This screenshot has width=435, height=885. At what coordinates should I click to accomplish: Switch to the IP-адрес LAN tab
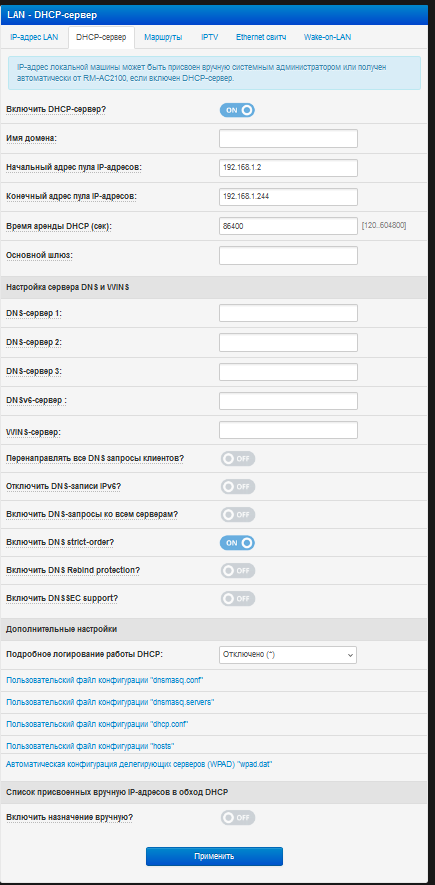[x=34, y=38]
